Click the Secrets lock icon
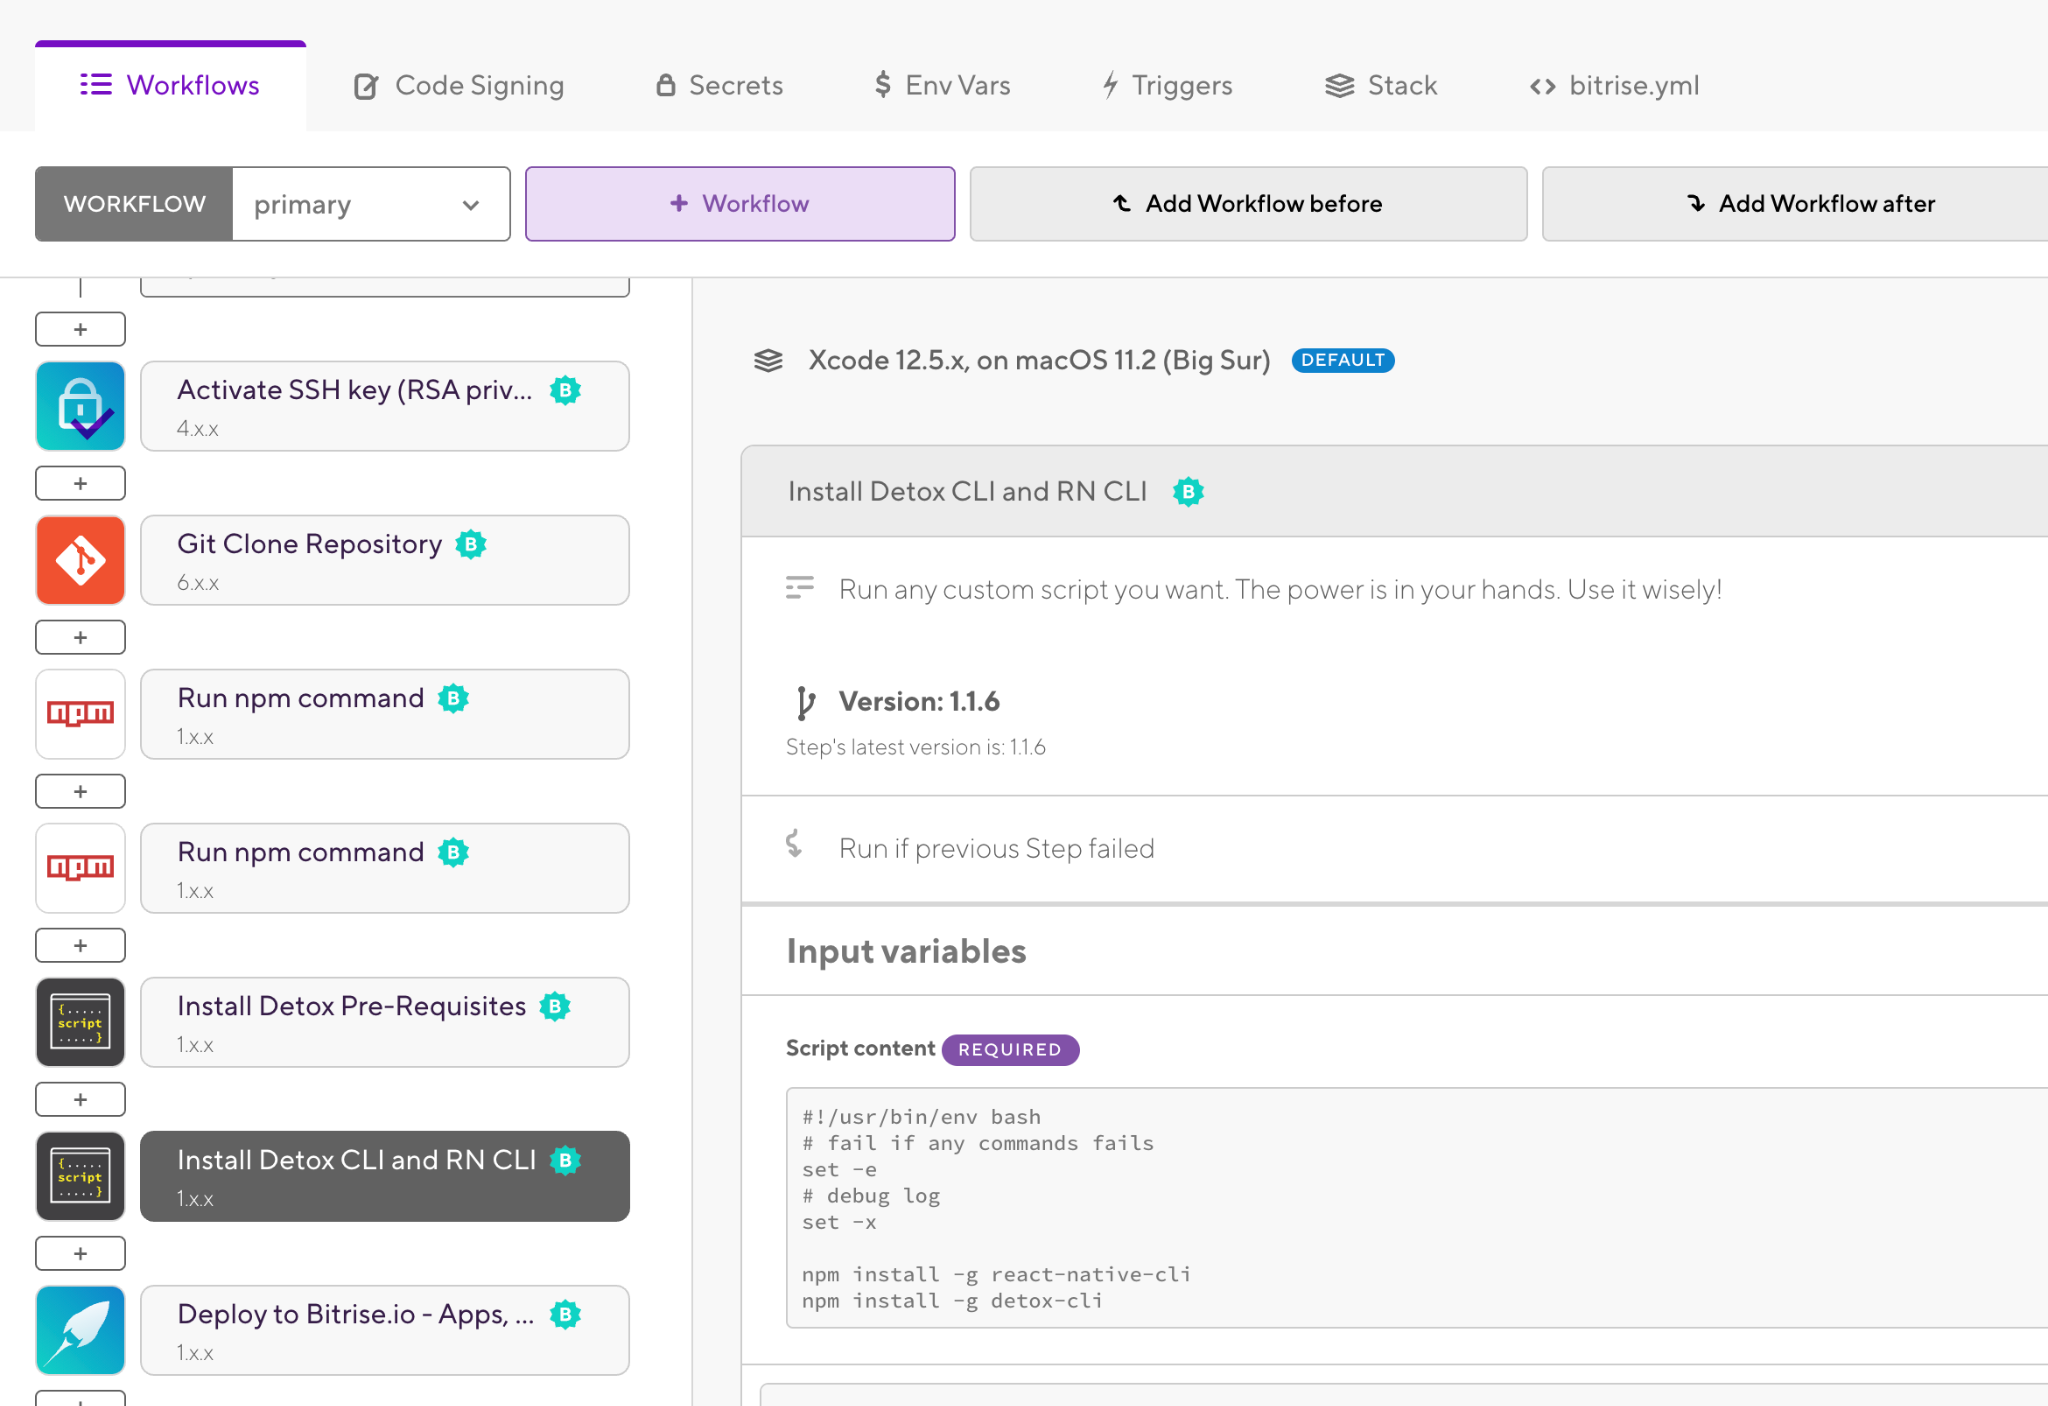 665,85
